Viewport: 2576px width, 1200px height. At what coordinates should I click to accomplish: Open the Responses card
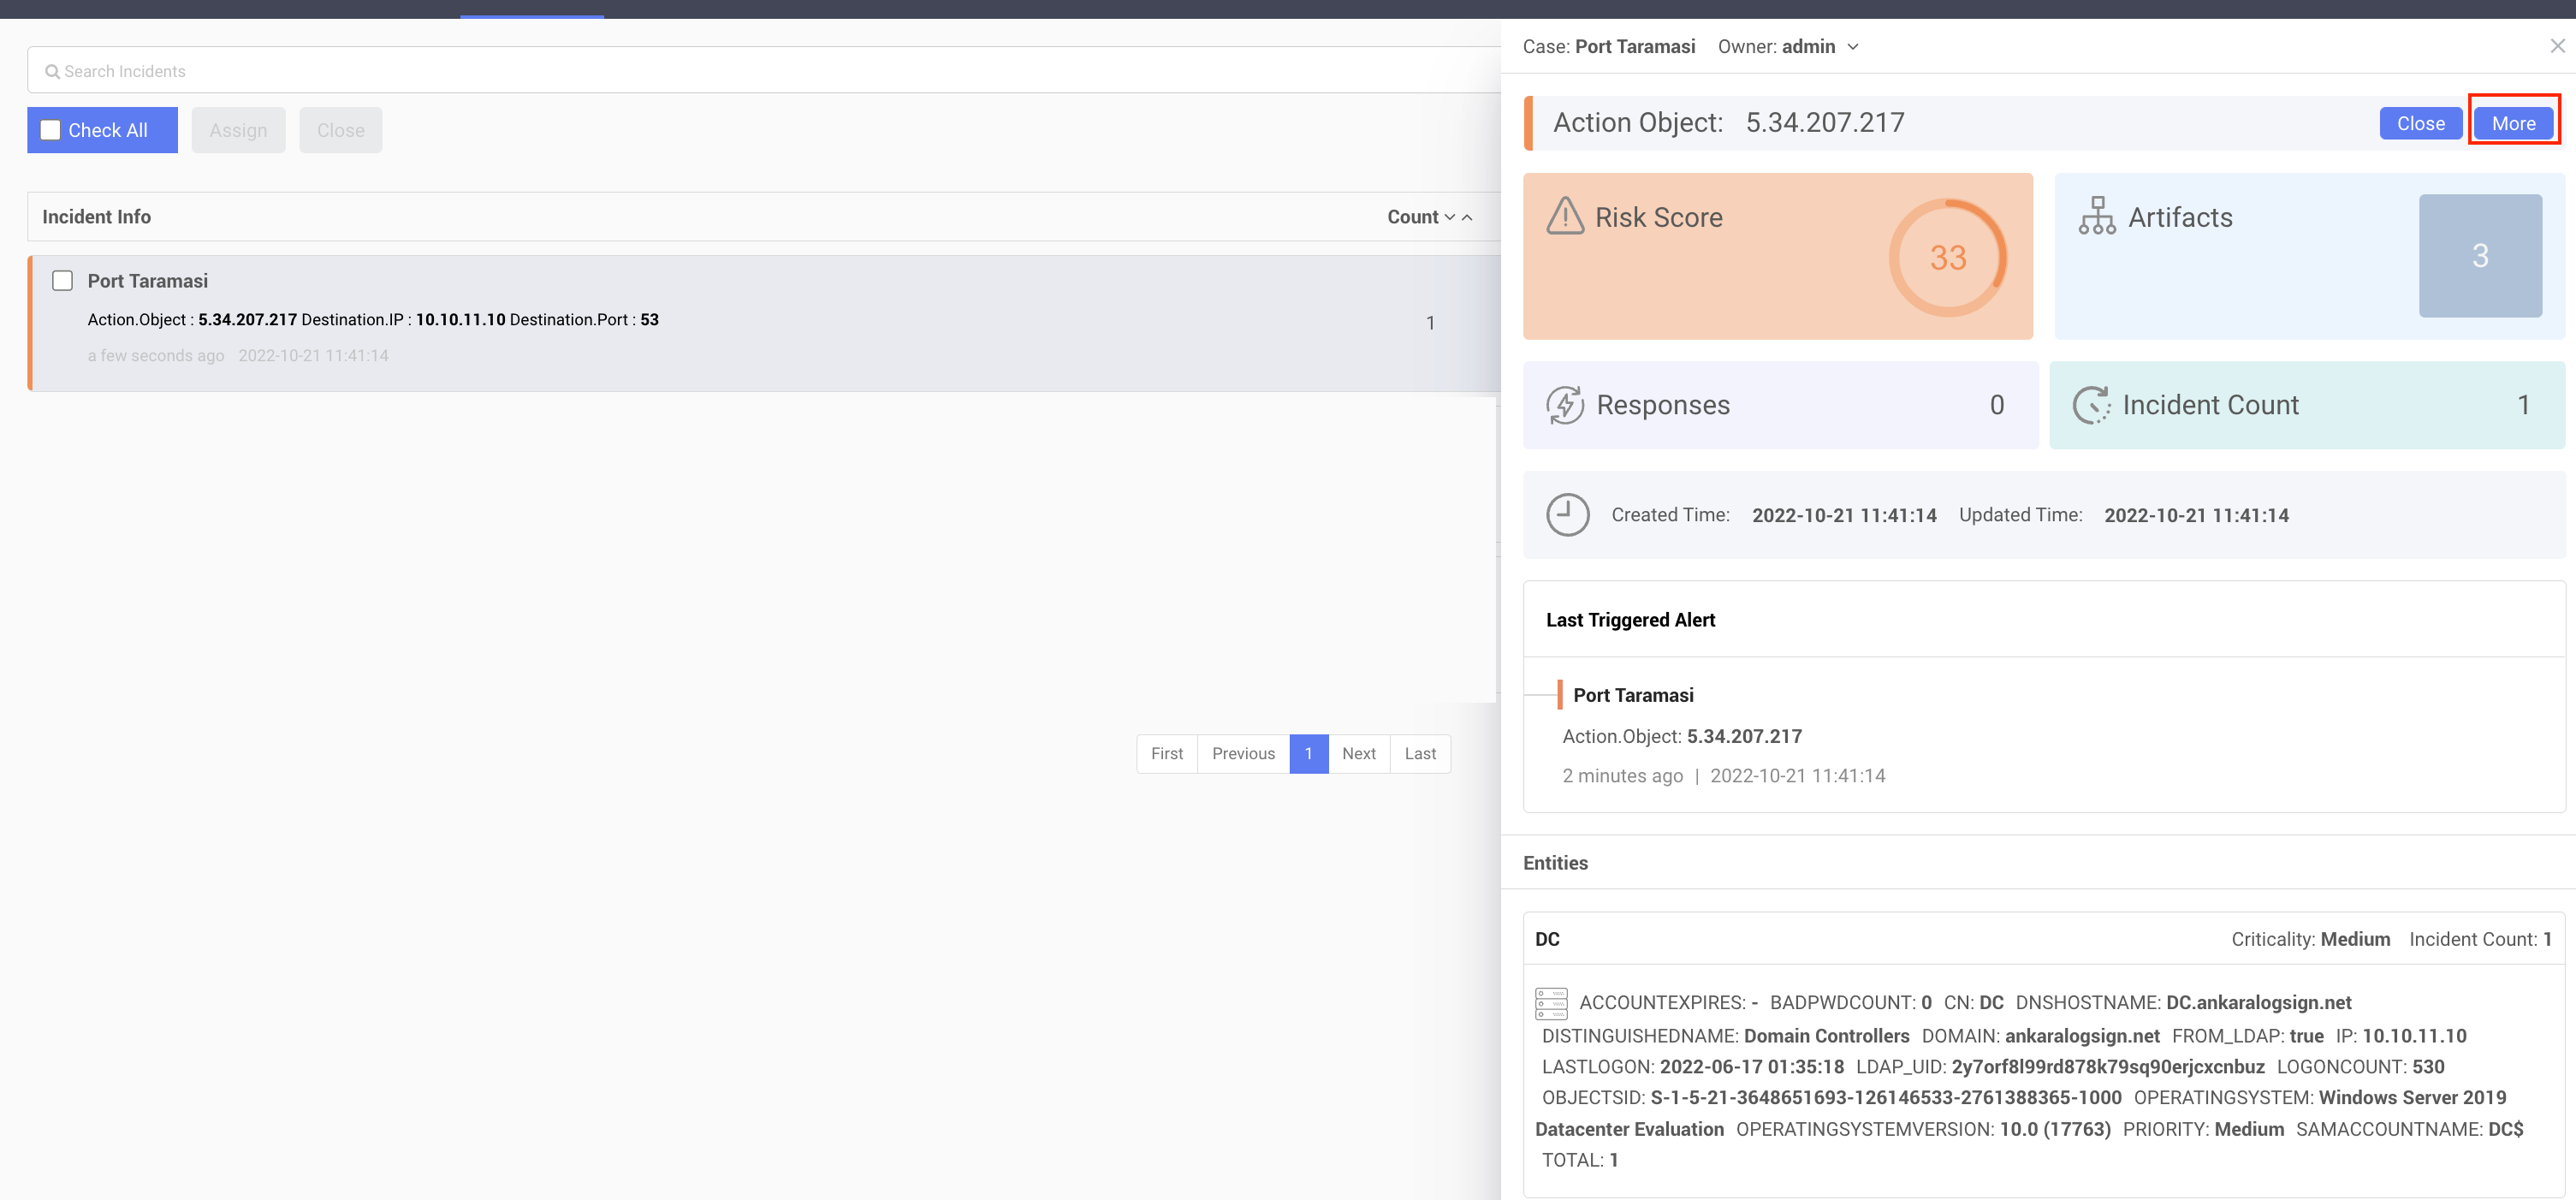(1780, 405)
